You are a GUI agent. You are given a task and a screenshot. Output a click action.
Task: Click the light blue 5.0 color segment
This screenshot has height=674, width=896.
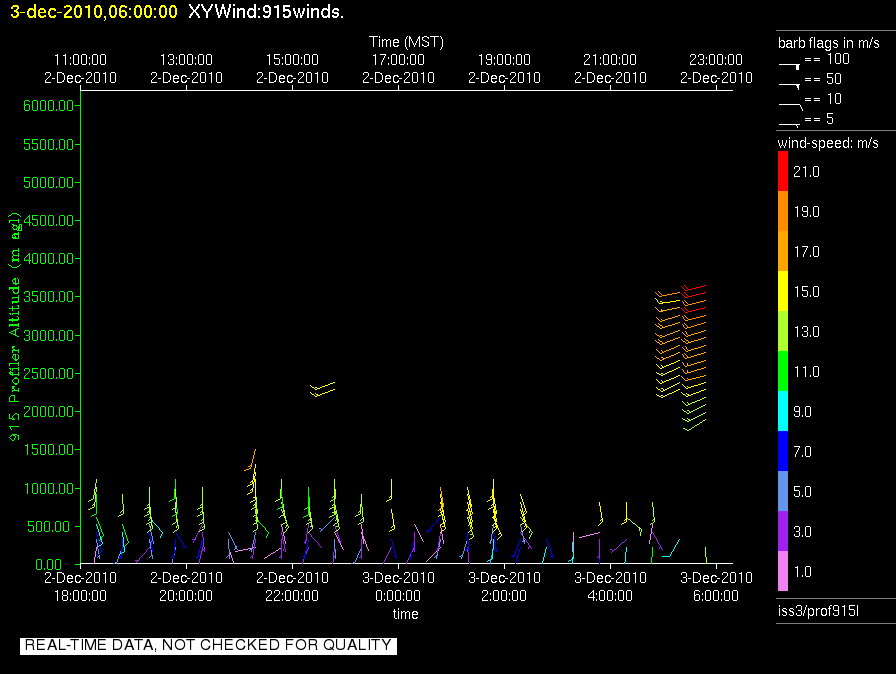[783, 491]
